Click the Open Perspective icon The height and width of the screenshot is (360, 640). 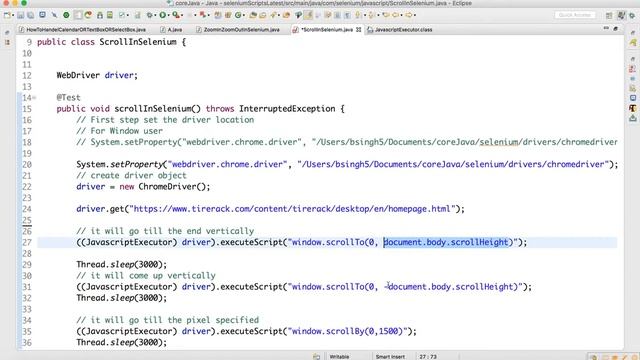pos(609,16)
